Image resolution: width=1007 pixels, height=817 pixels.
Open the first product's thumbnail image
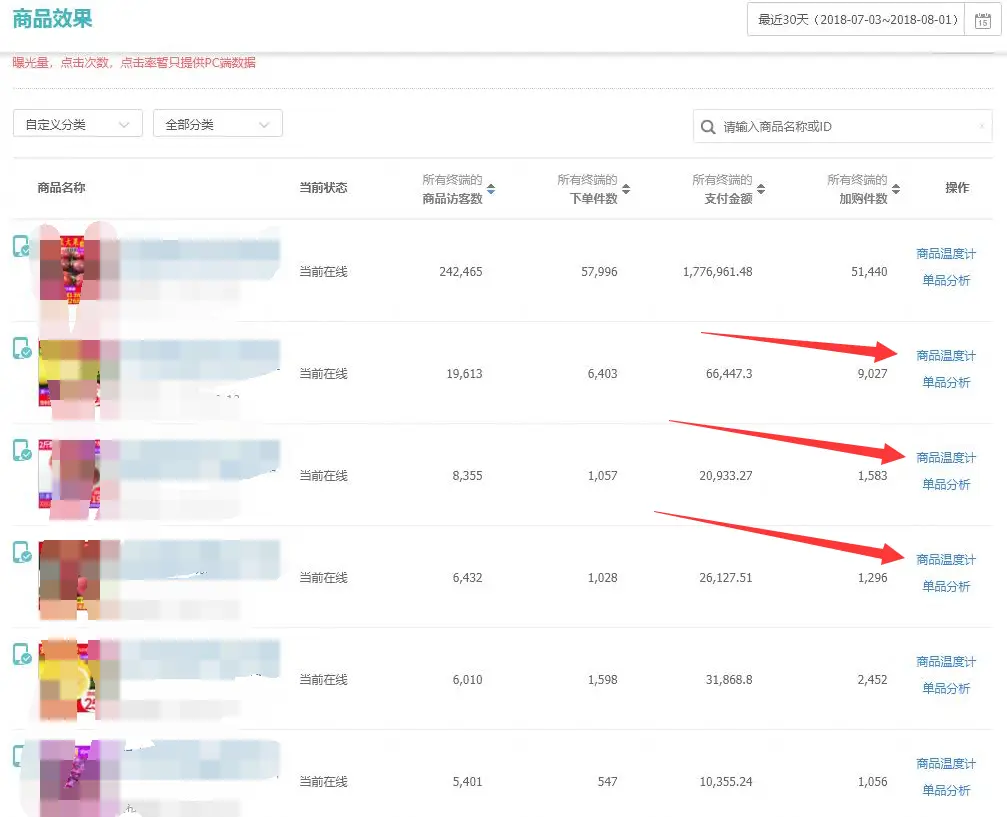point(69,268)
